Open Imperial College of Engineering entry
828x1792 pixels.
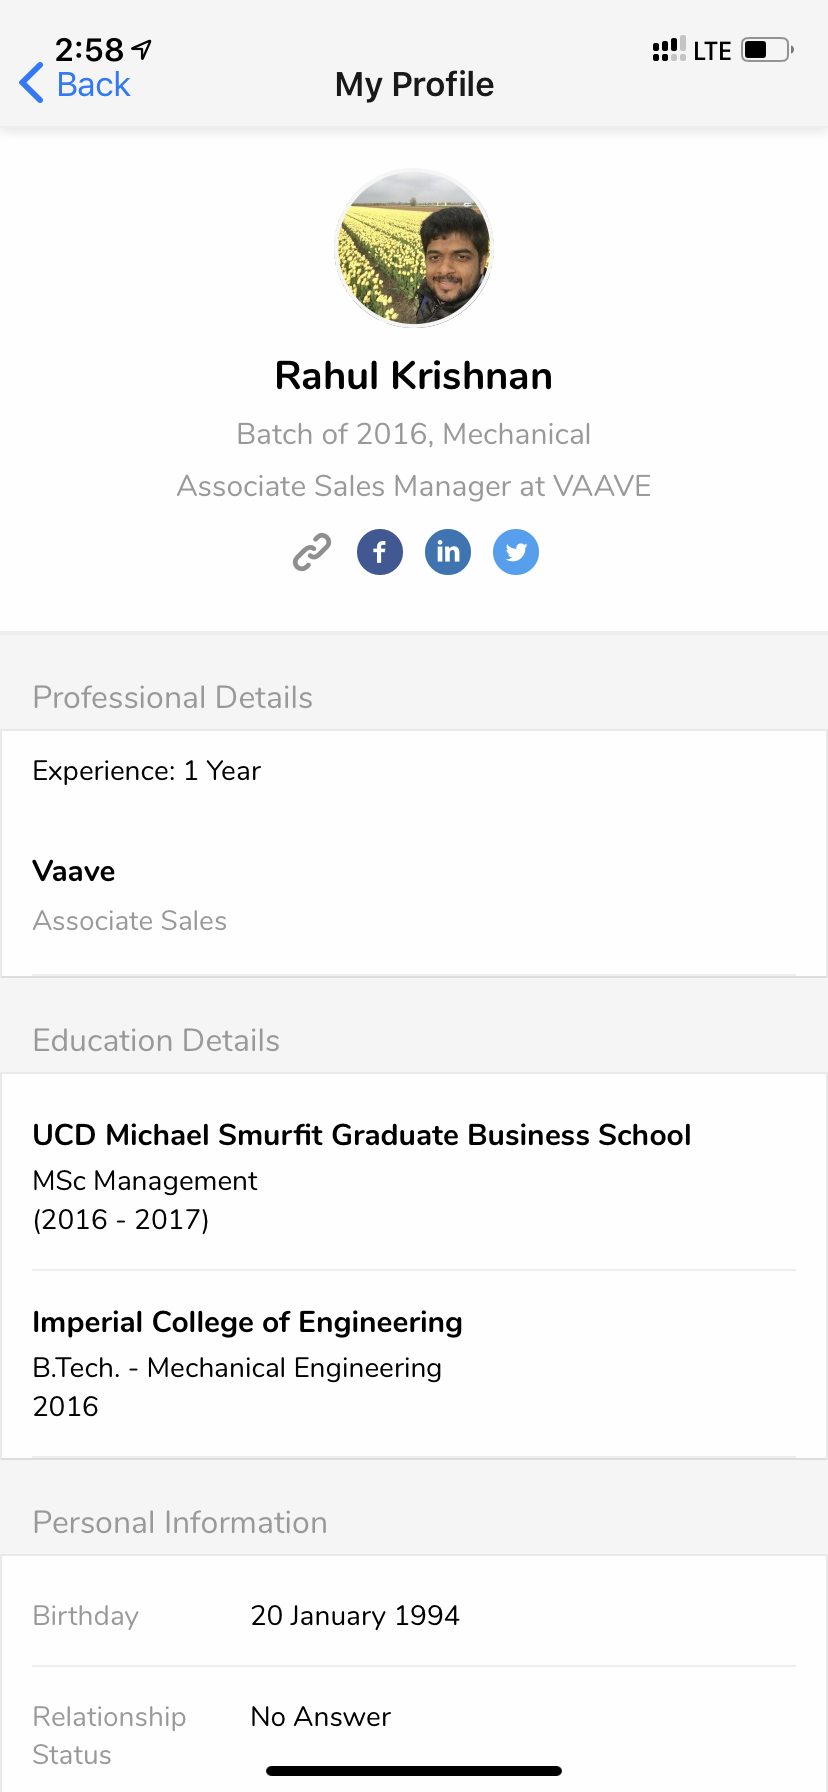coord(247,1322)
